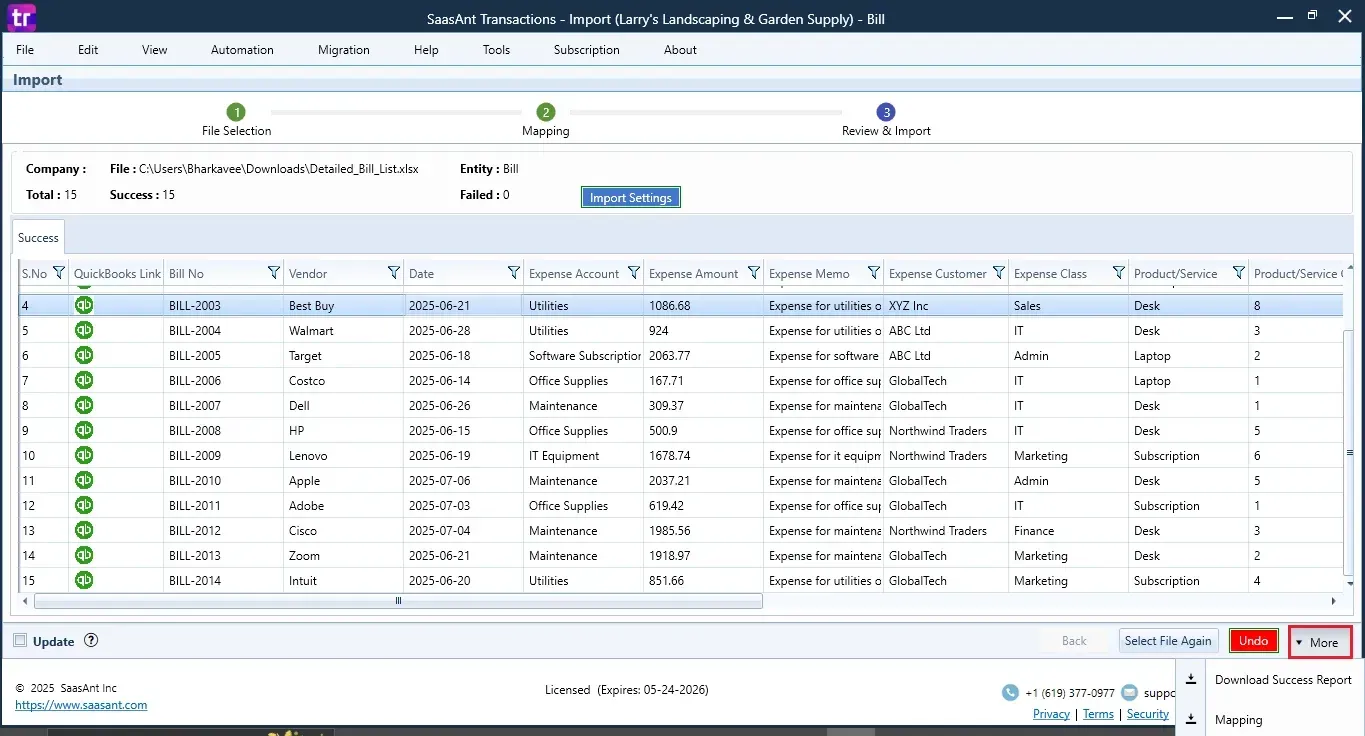
Task: Click Download Success Report download icon
Action: [x=1191, y=680]
